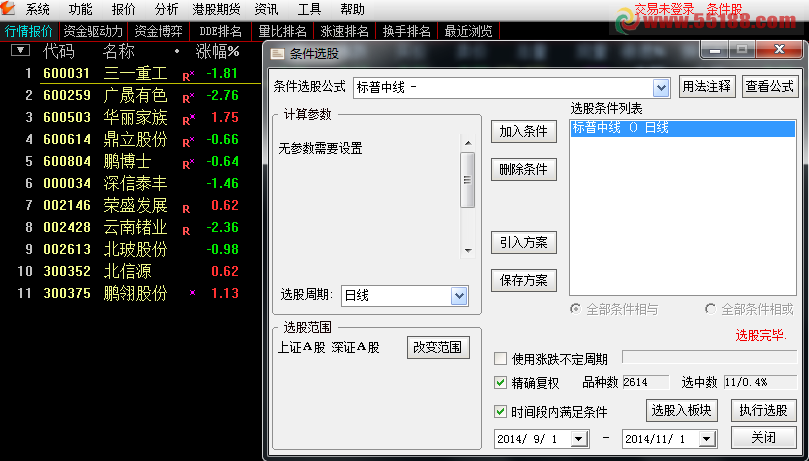Select 标普中线 () 日线 condition in list
The image size is (809, 461).
click(x=683, y=128)
